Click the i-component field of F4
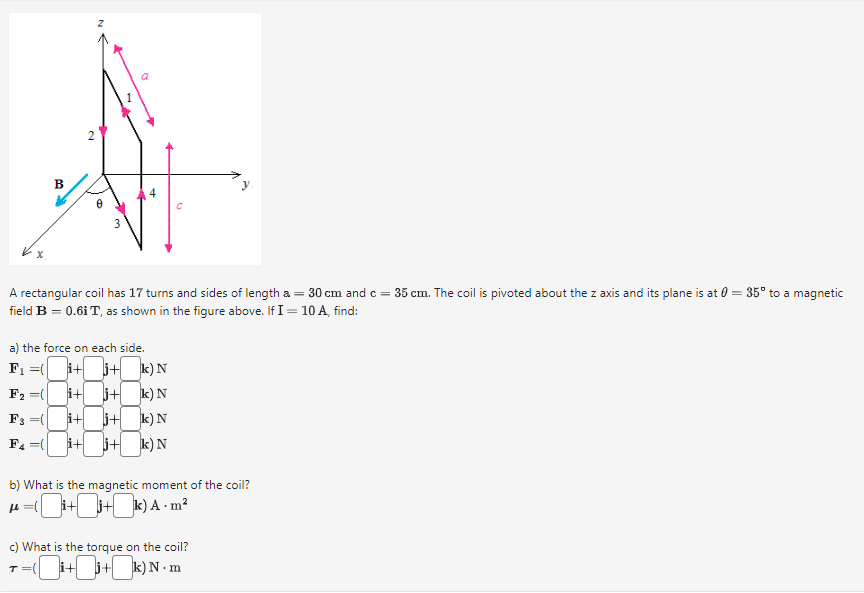This screenshot has height=593, width=864. (57, 443)
